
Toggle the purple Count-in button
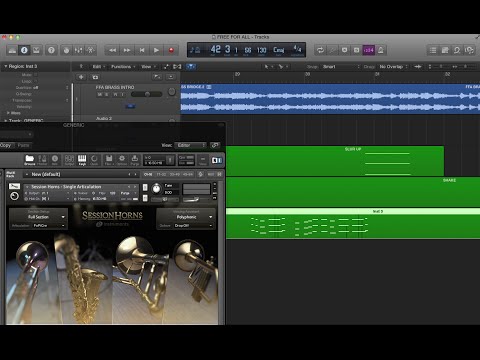[x=369, y=50]
